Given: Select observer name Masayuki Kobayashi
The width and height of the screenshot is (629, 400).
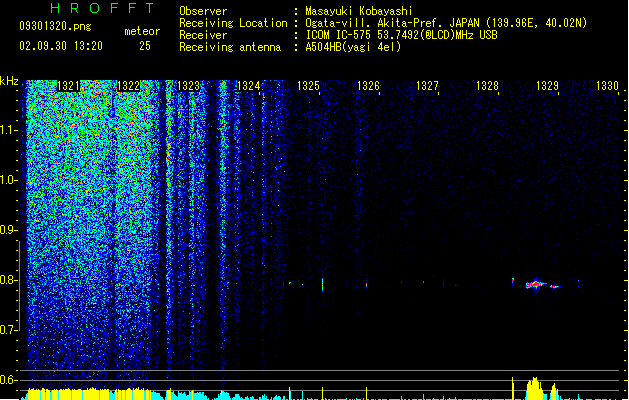Looking at the screenshot, I should click(359, 11).
